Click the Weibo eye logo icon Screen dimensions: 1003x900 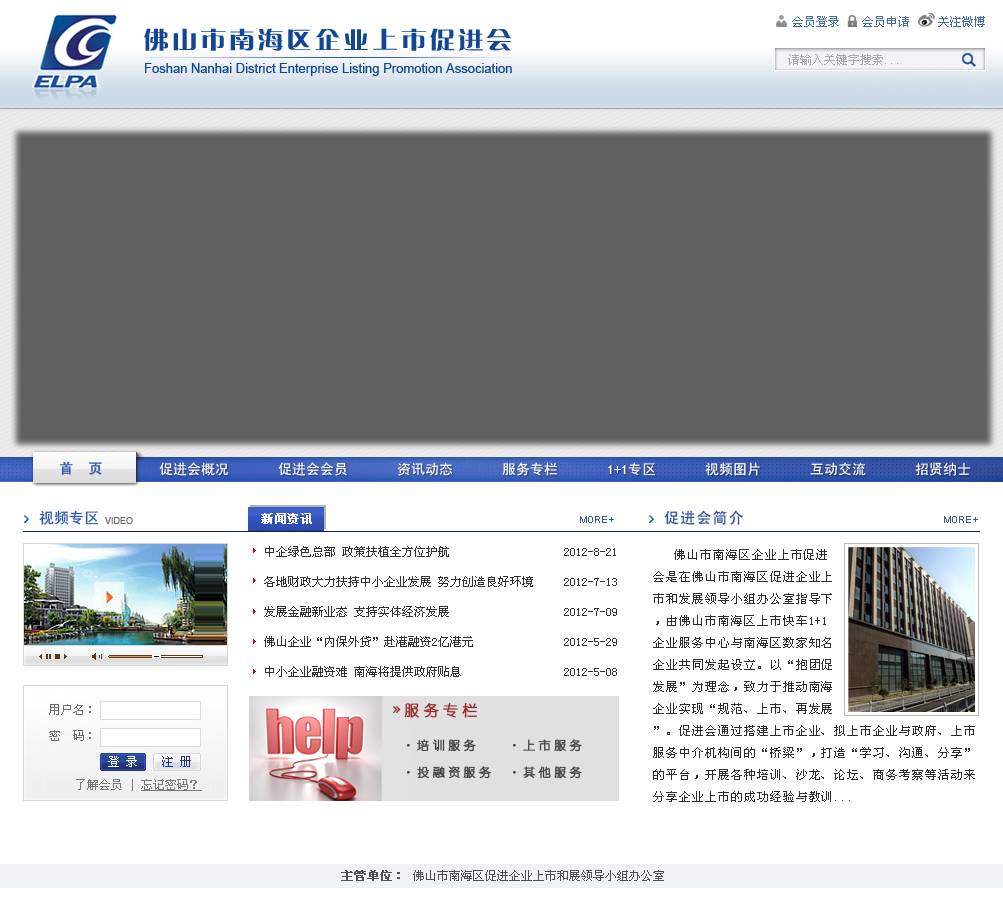926,20
